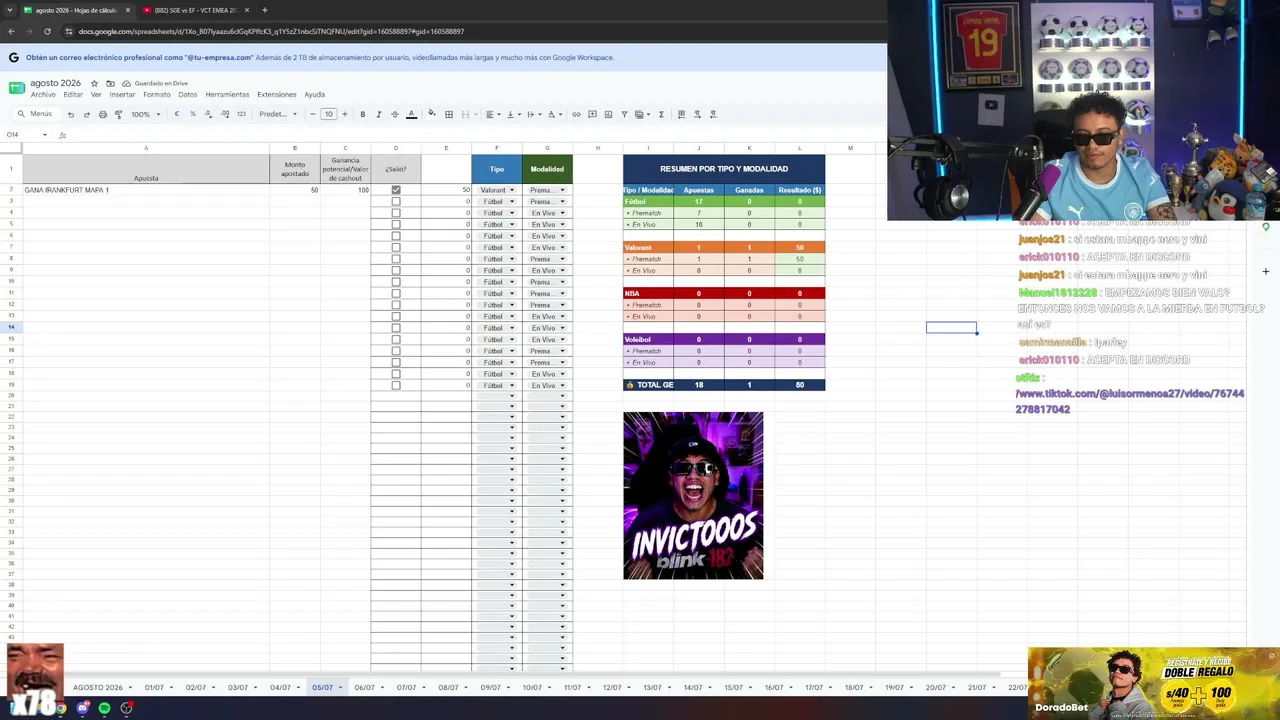Tick the ¿Salió? checkbox in row 12
The width and height of the screenshot is (1280, 720).
tap(396, 305)
